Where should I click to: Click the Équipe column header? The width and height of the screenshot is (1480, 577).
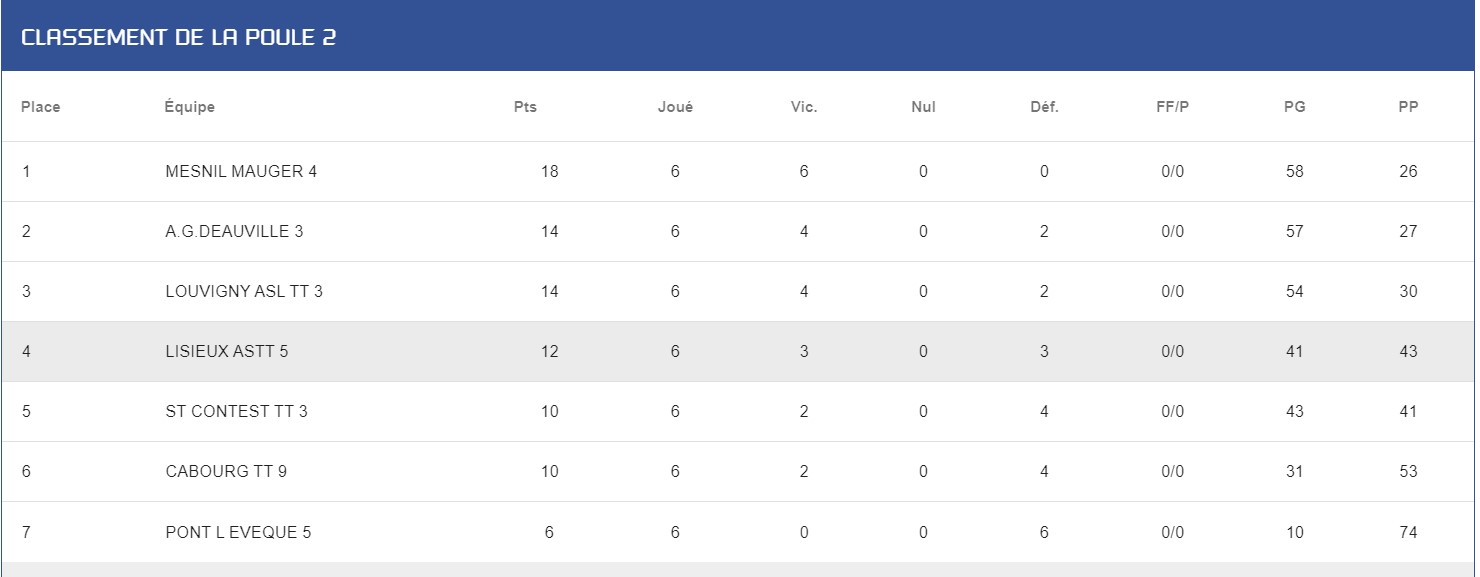tap(190, 107)
